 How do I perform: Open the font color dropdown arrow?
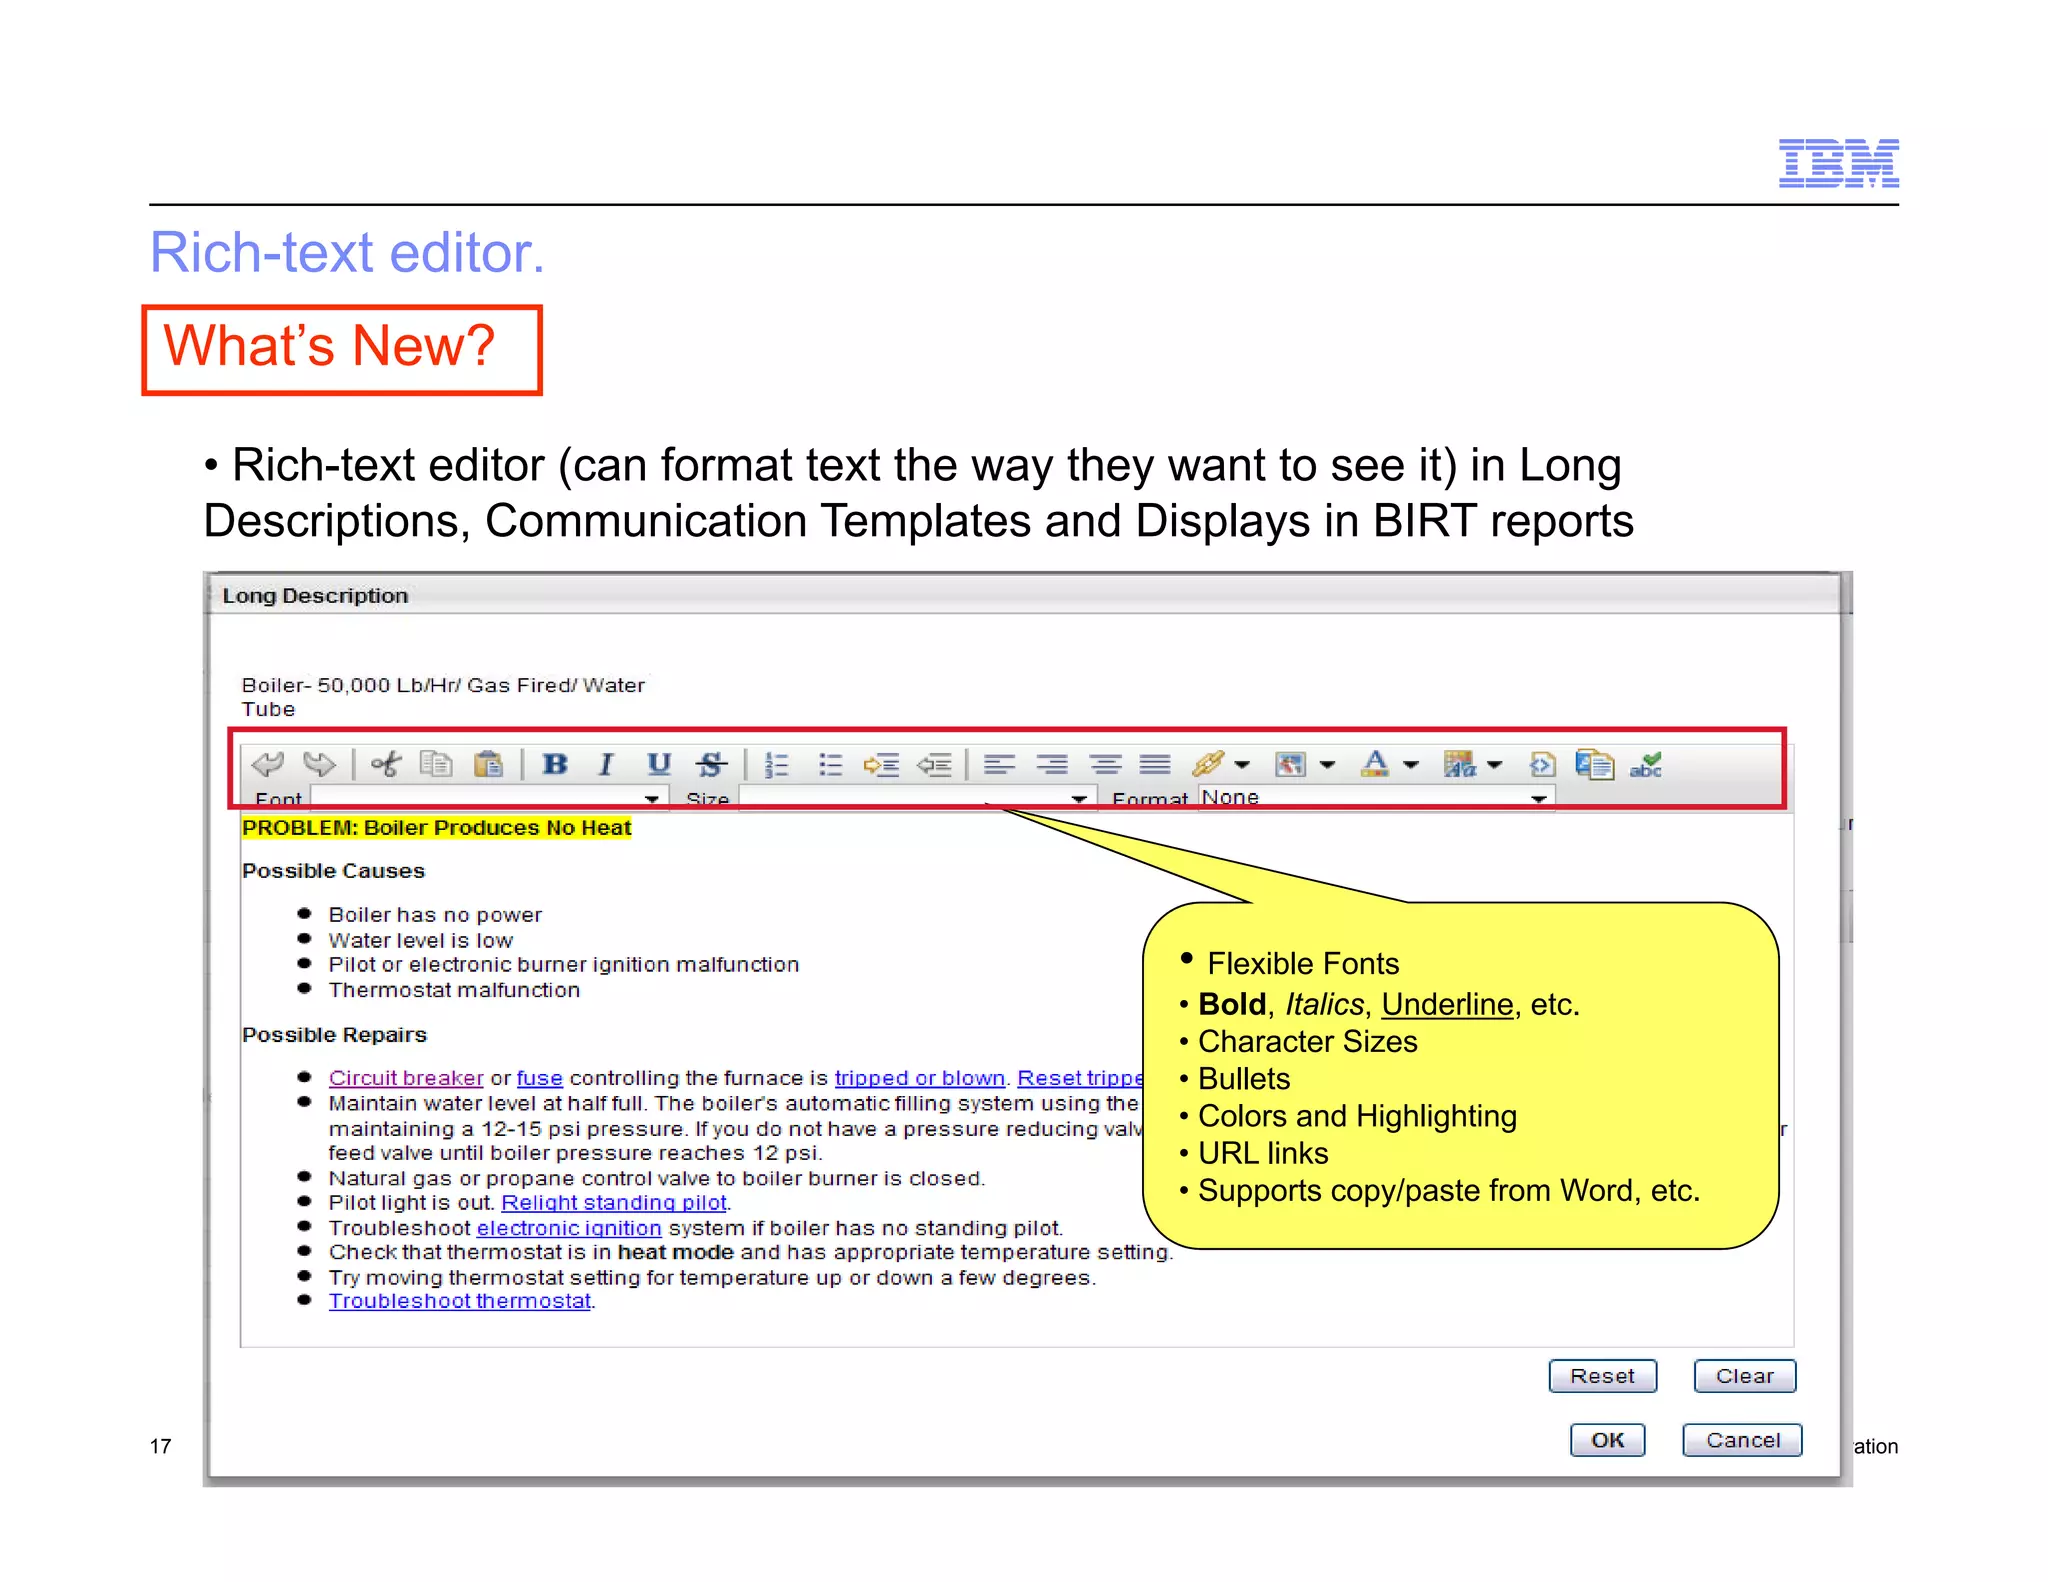tap(1411, 765)
